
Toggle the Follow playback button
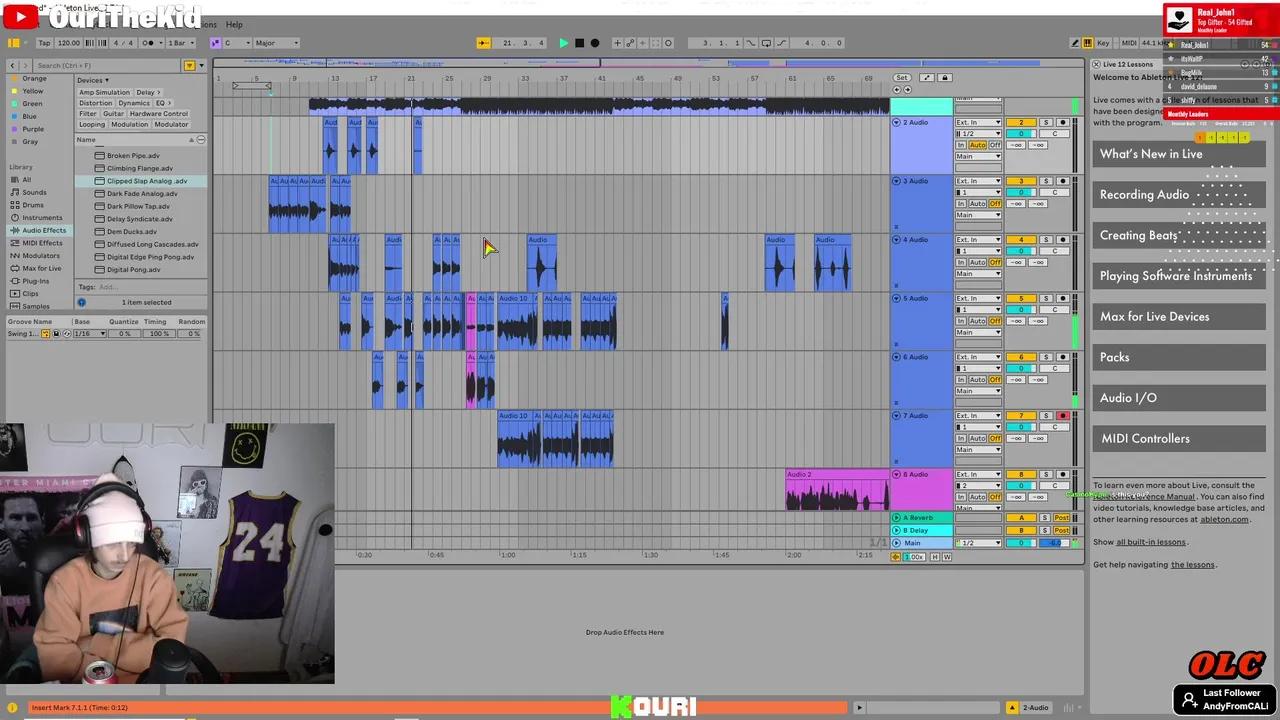tap(484, 43)
